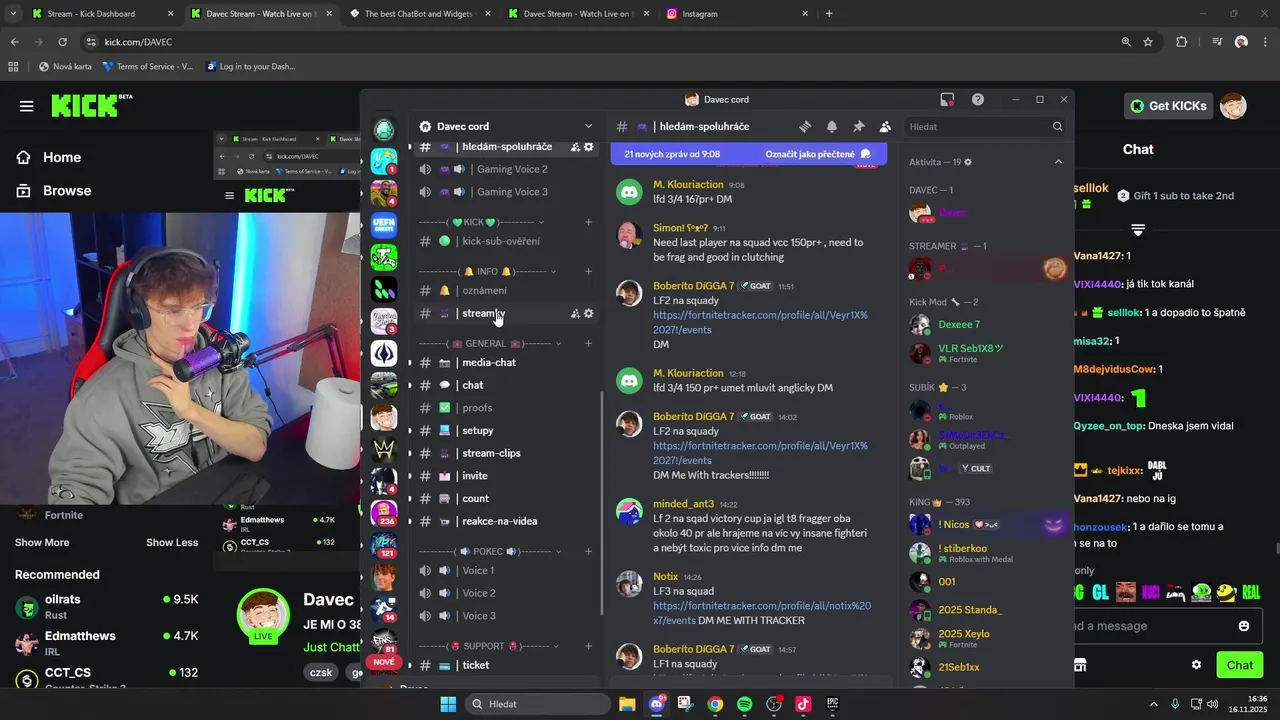Open Threads icon in Discord channel header
The image size is (1280, 720).
805,127
